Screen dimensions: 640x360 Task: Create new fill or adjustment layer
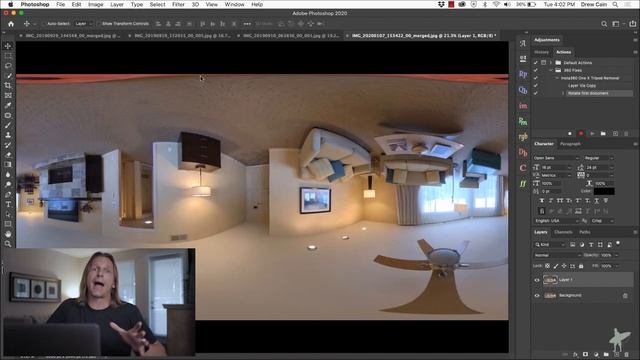point(596,355)
